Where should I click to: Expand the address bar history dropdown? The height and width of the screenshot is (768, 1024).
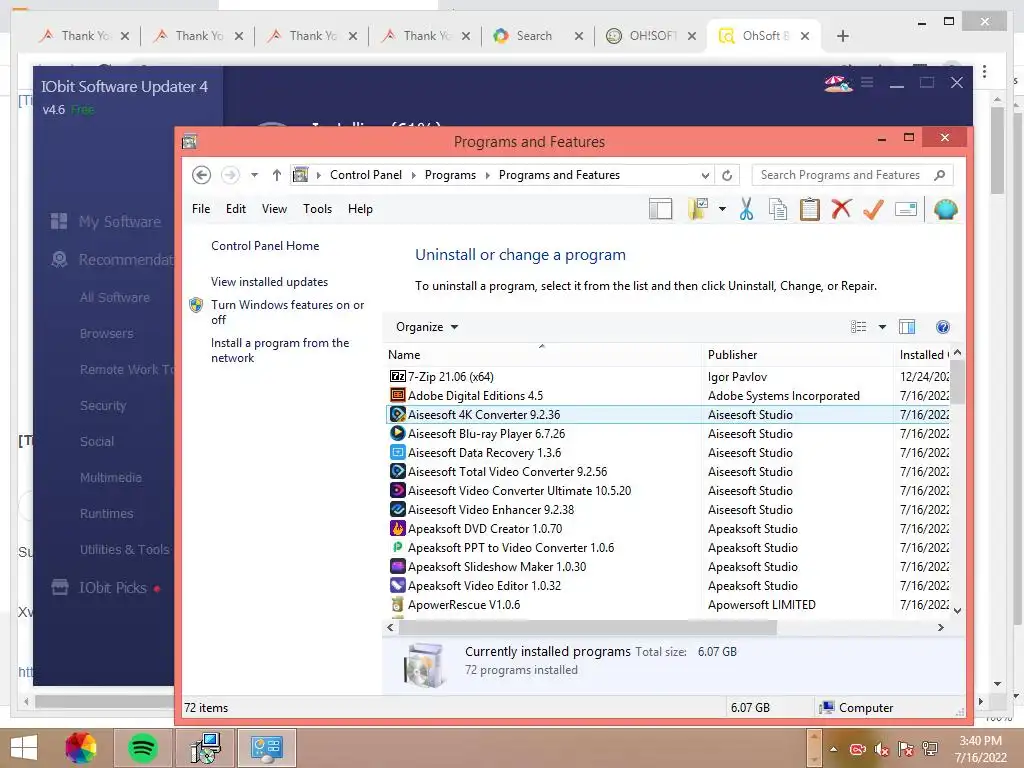coord(705,175)
